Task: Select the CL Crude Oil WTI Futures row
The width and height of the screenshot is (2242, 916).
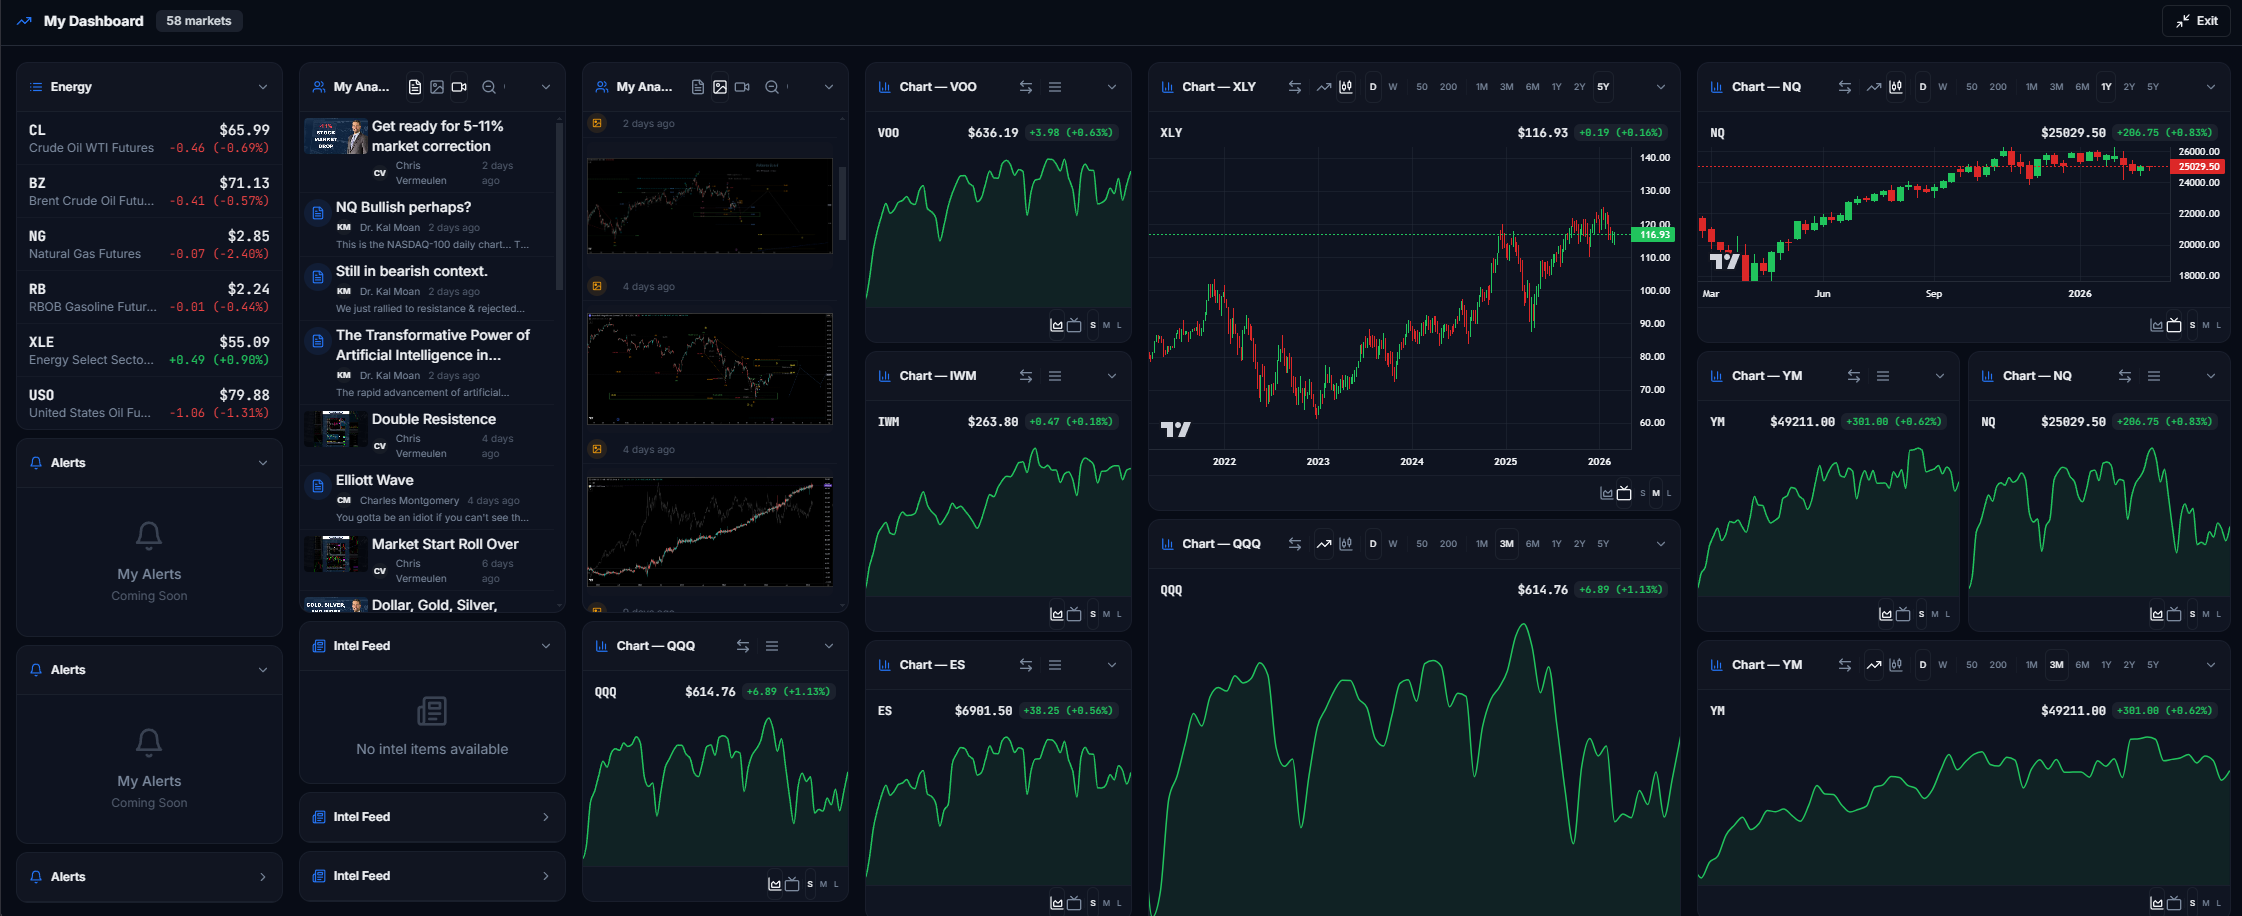Action: point(149,138)
